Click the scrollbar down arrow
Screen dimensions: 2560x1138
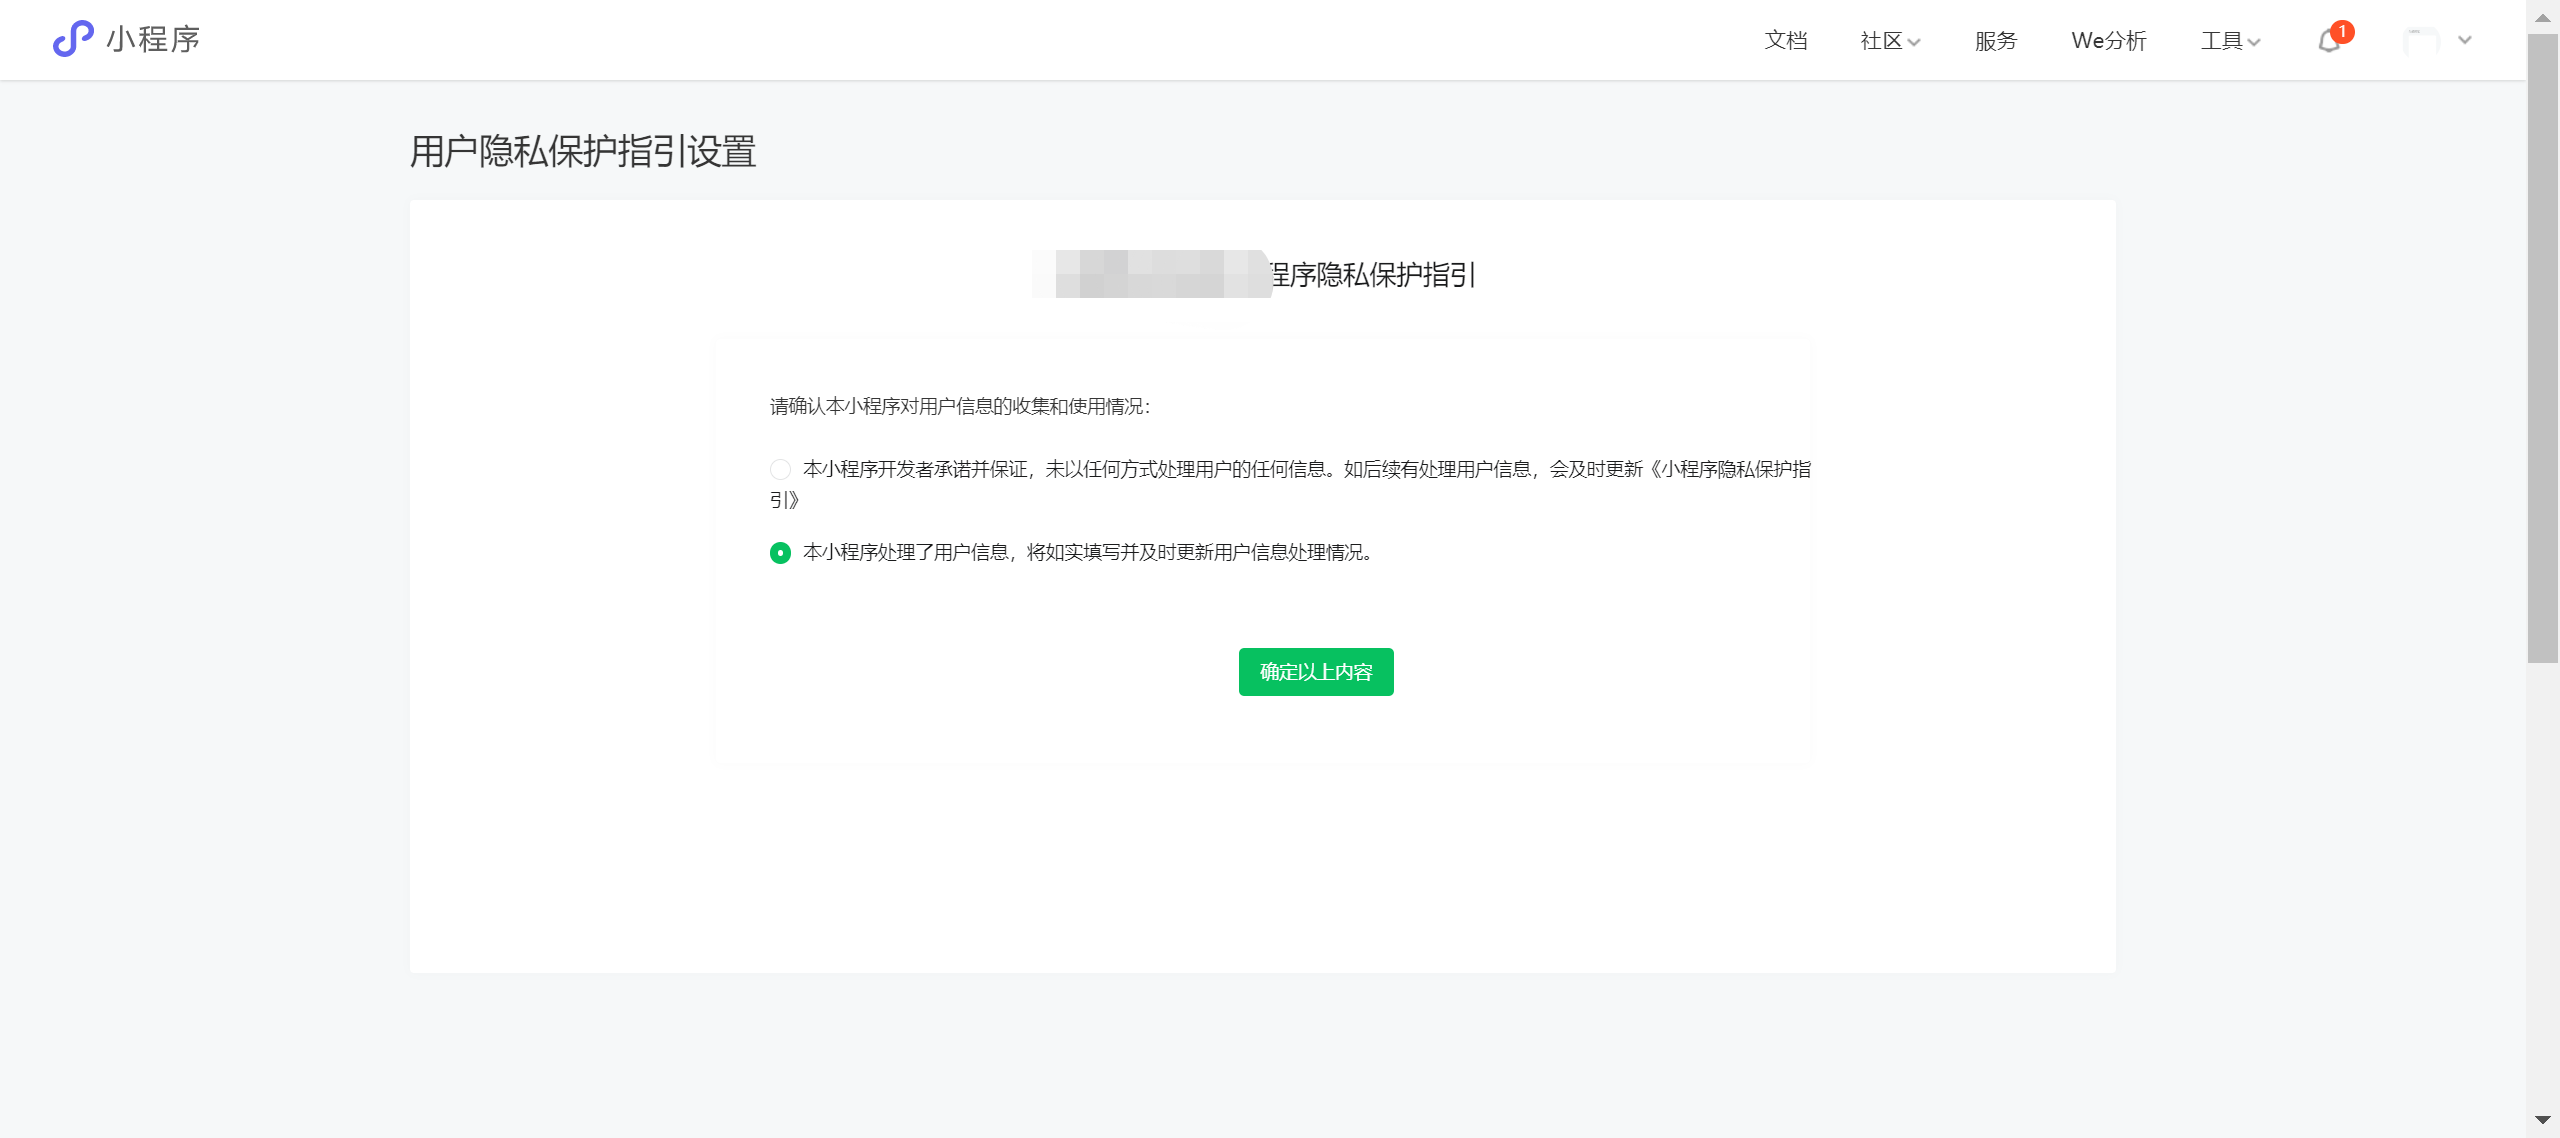[2542, 1120]
